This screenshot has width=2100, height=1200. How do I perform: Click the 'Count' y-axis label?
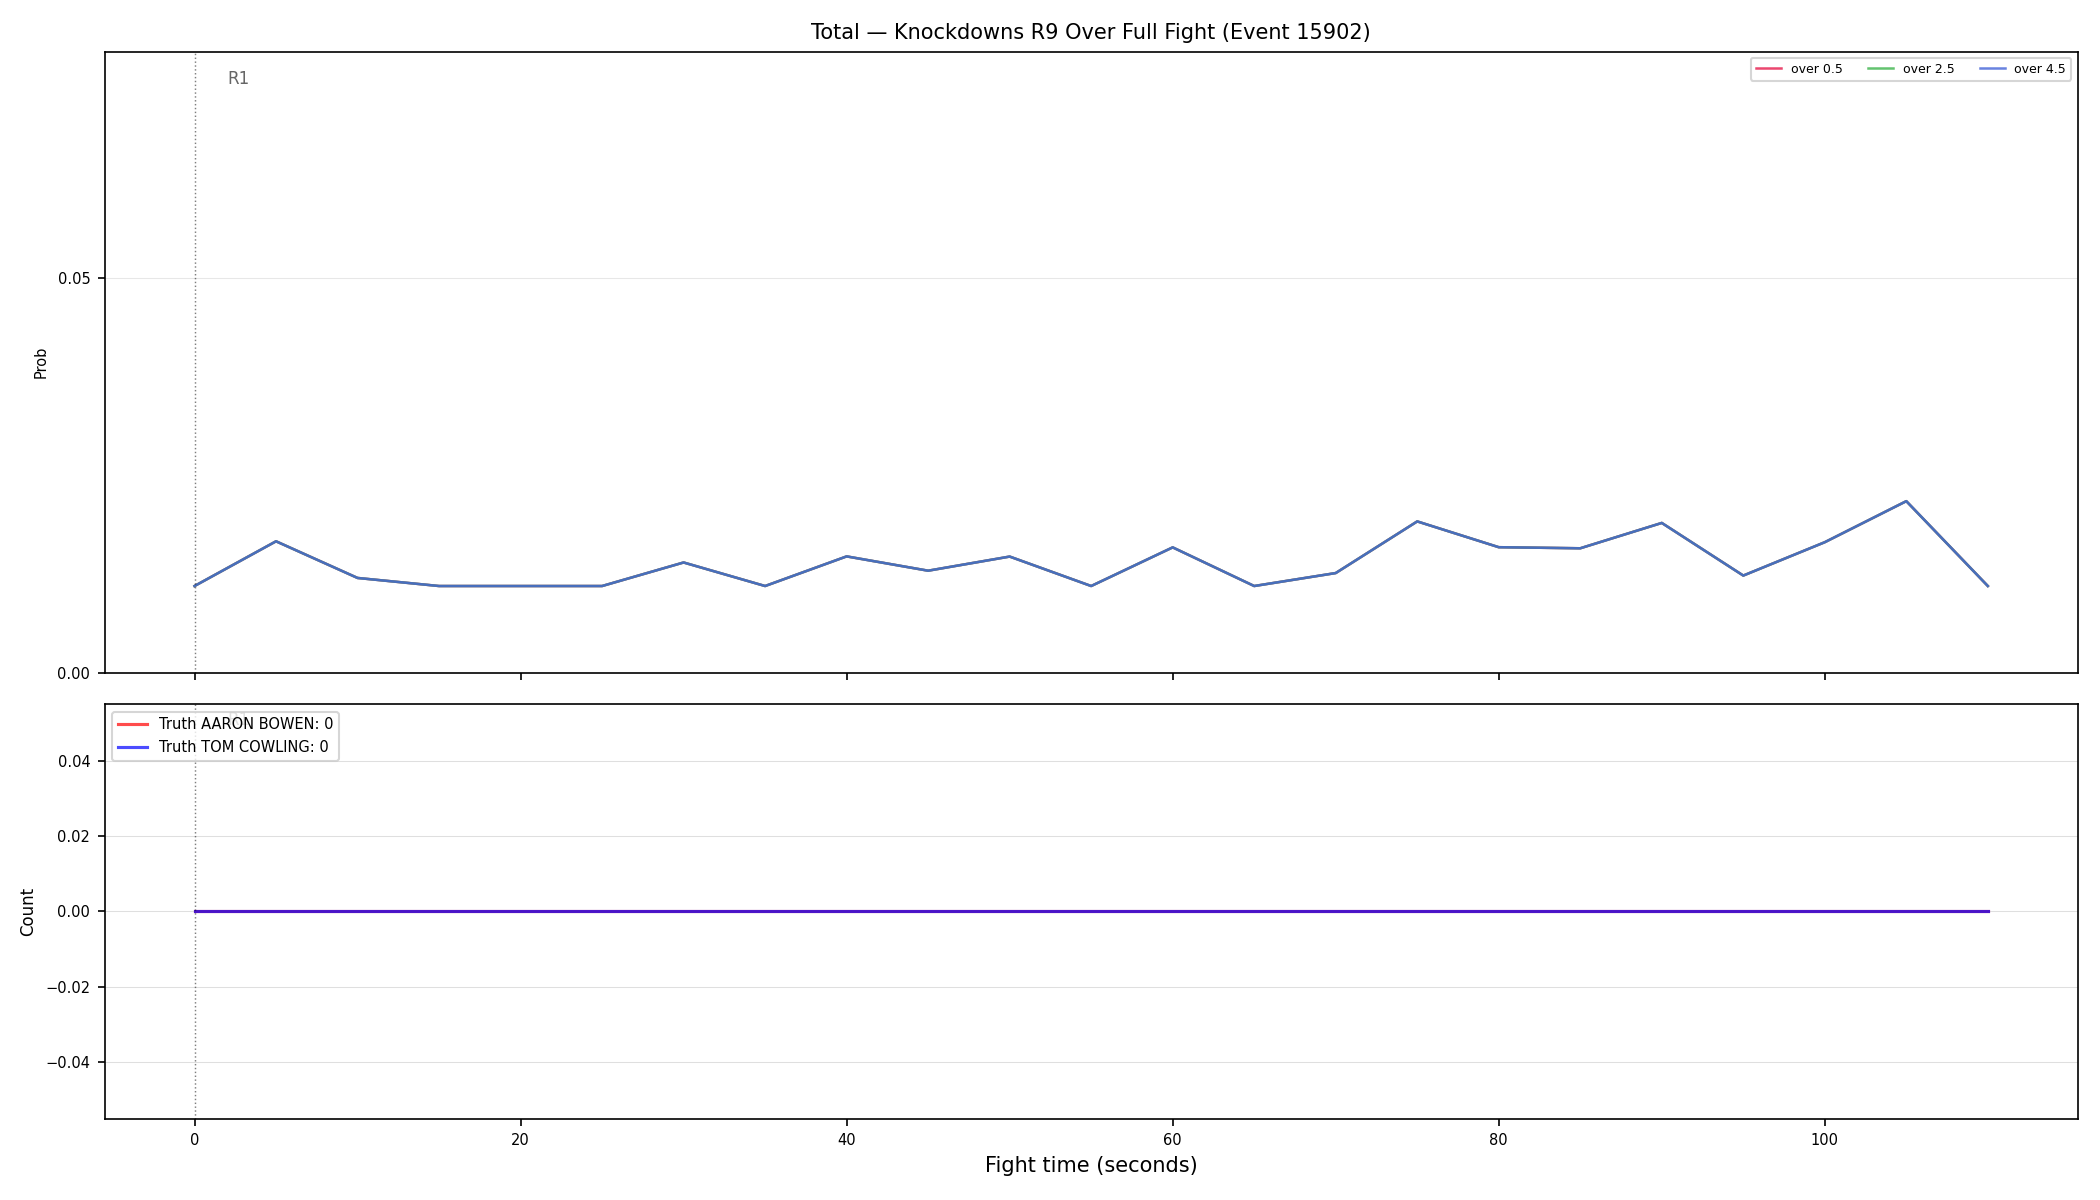(x=27, y=912)
